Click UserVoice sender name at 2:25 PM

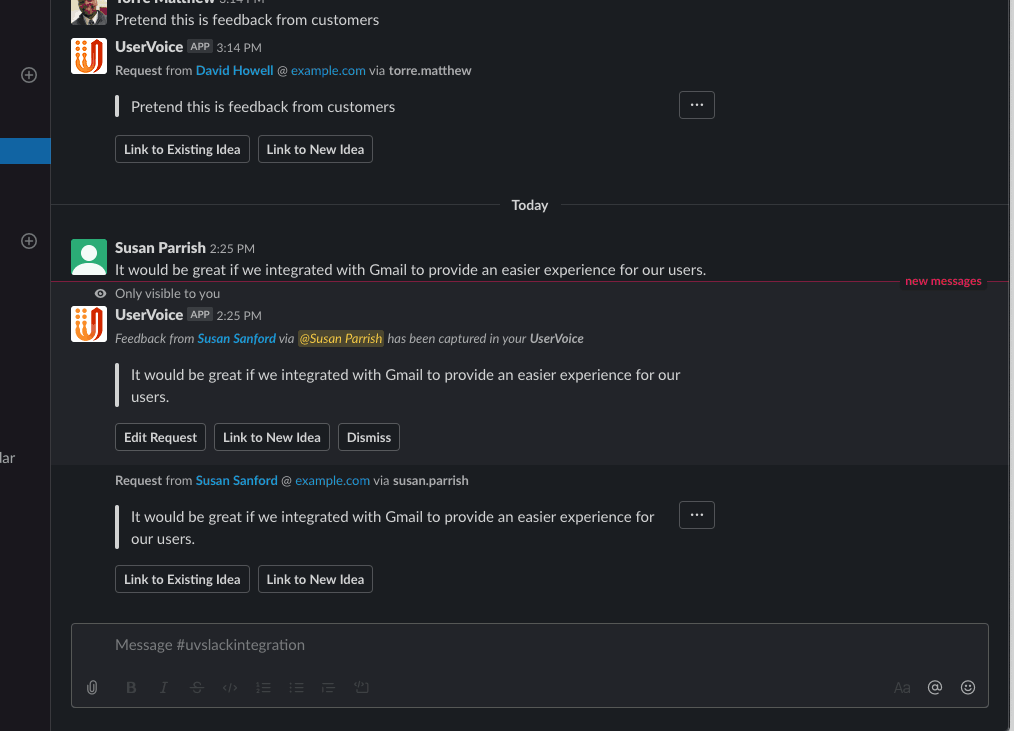(x=149, y=314)
